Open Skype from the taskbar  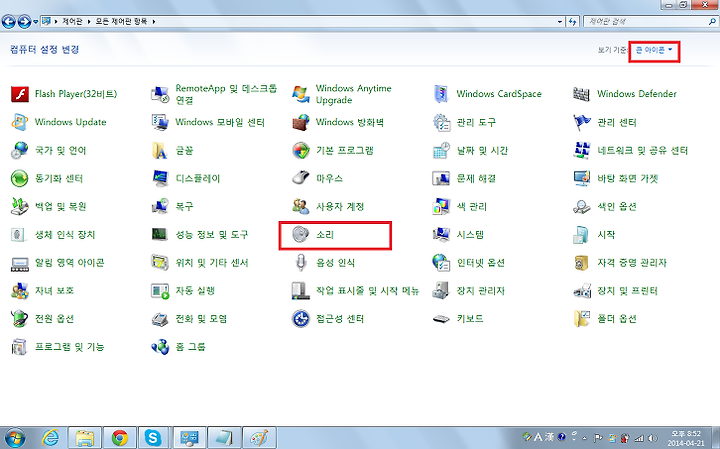tap(153, 438)
